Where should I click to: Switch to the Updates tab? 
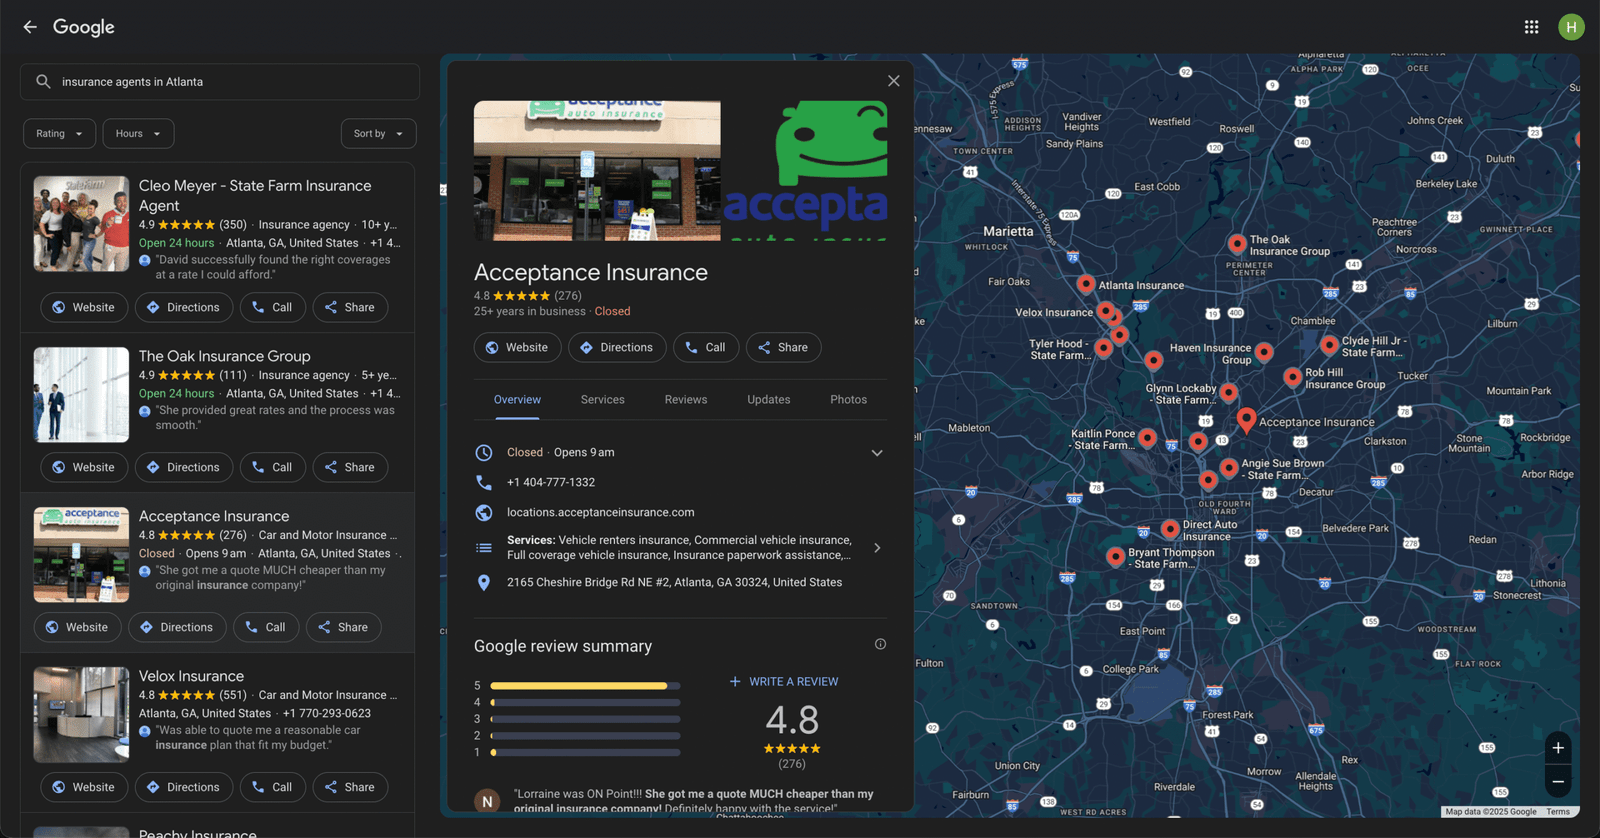(769, 400)
